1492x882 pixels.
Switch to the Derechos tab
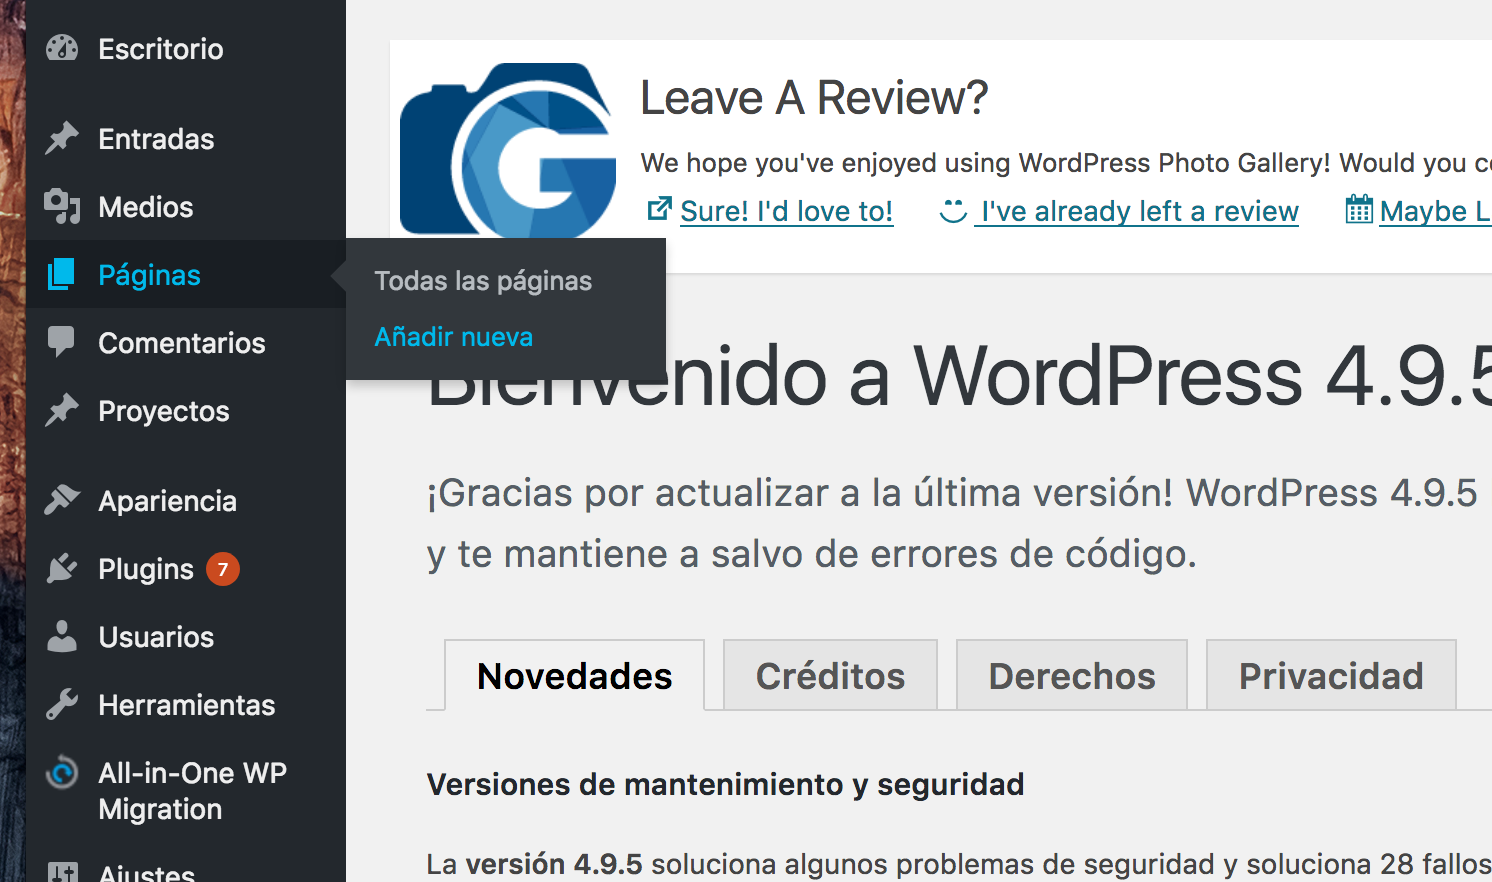[x=1072, y=676]
